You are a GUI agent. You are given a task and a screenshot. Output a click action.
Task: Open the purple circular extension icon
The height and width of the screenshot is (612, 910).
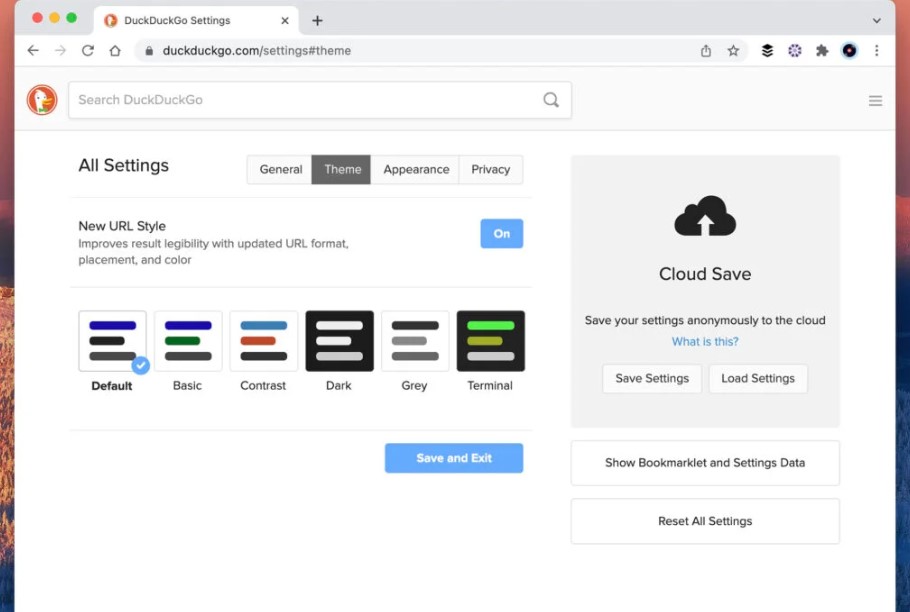(x=795, y=50)
